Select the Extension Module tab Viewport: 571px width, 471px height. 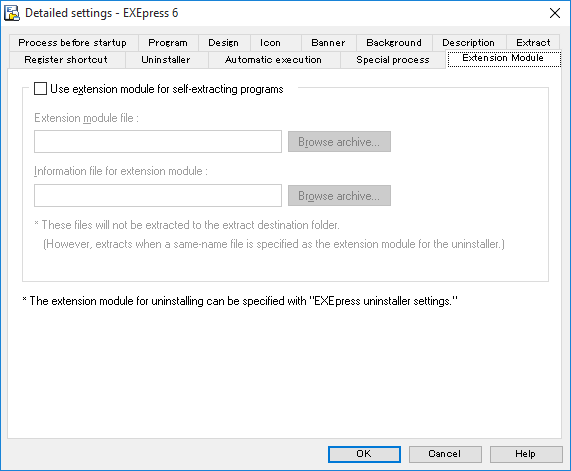(x=503, y=58)
